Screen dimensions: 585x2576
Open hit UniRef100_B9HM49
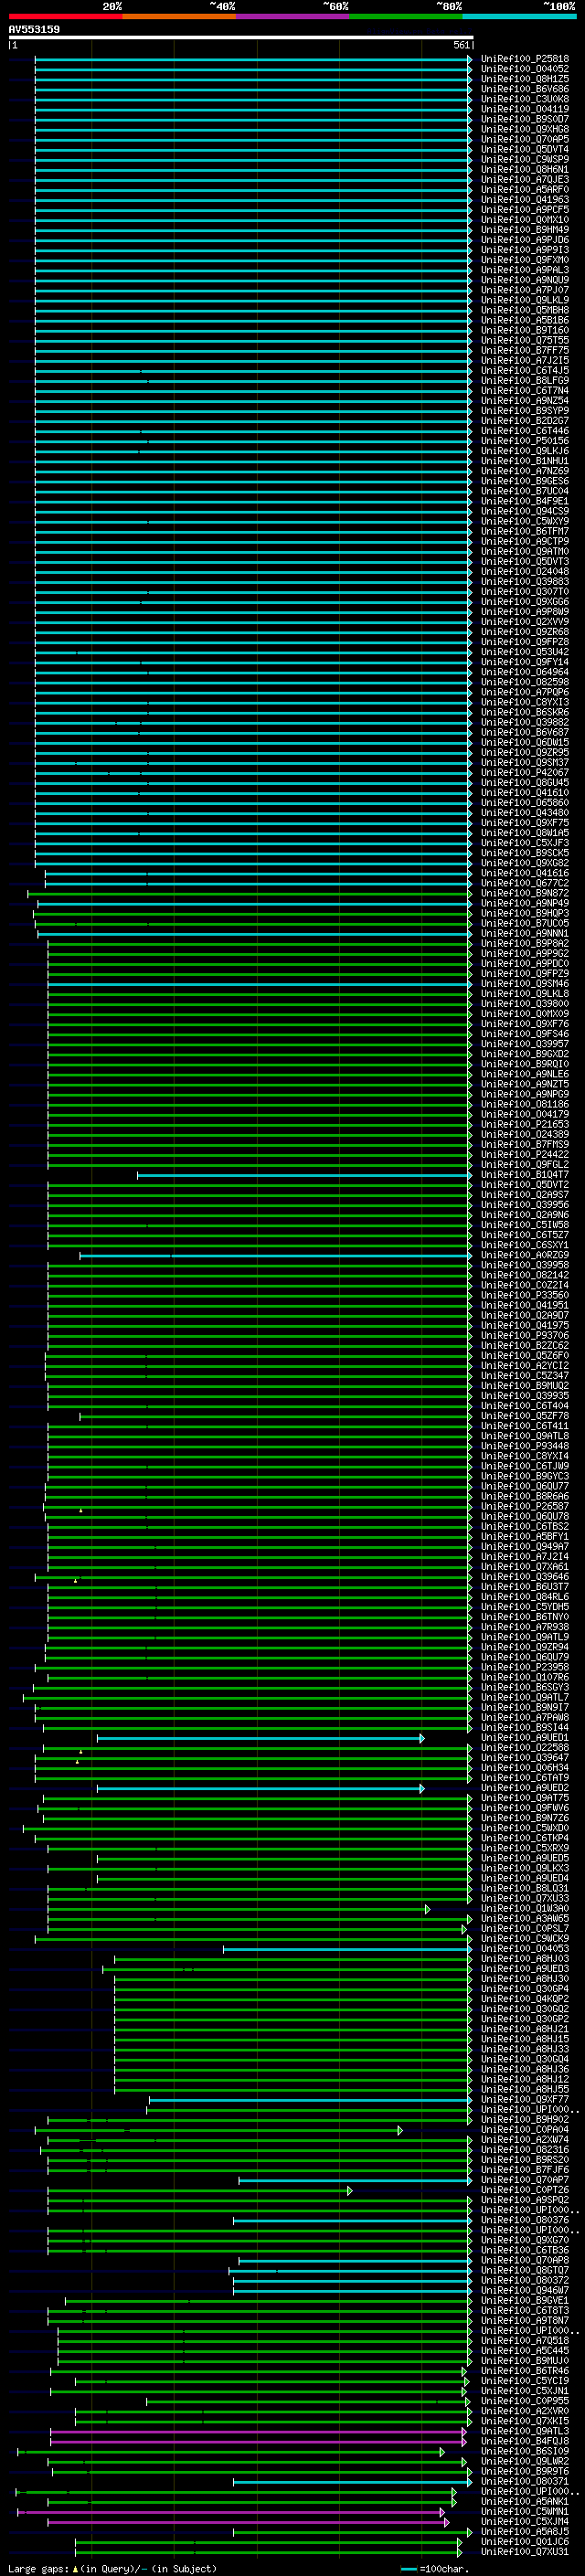point(525,230)
